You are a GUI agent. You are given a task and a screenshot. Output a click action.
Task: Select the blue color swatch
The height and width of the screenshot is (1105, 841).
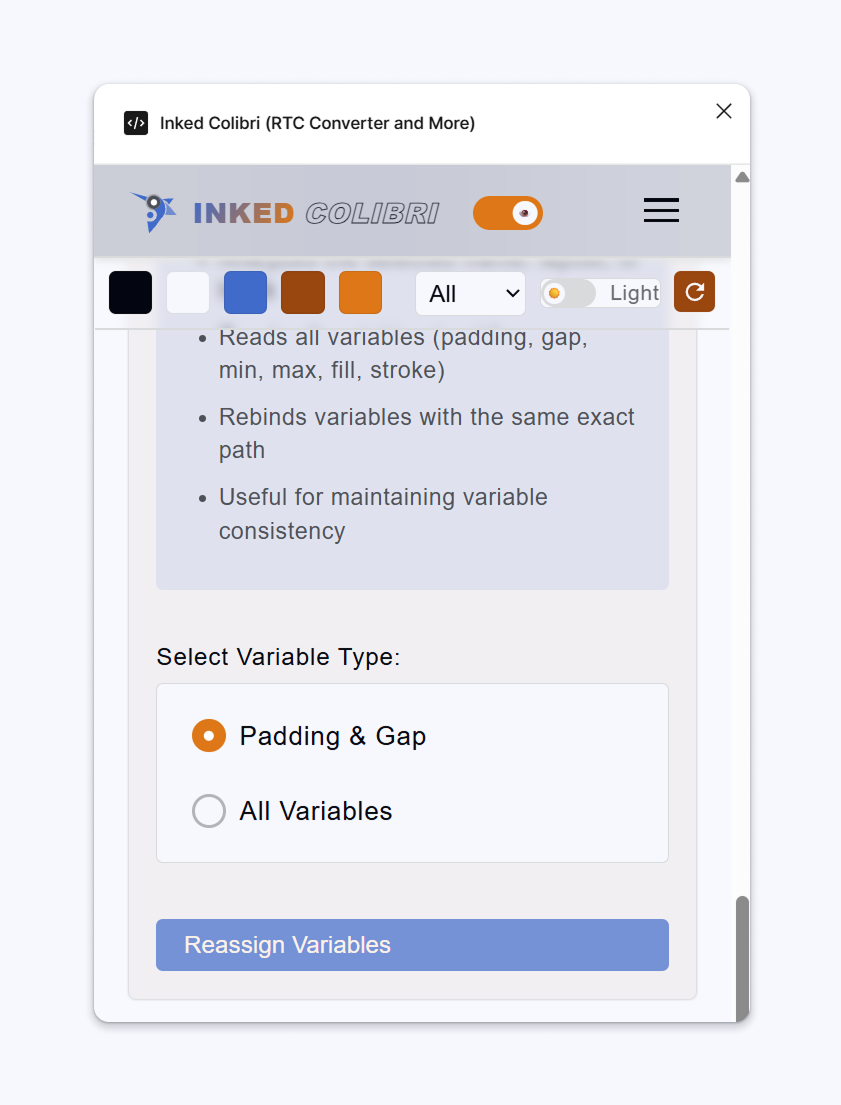(x=245, y=292)
